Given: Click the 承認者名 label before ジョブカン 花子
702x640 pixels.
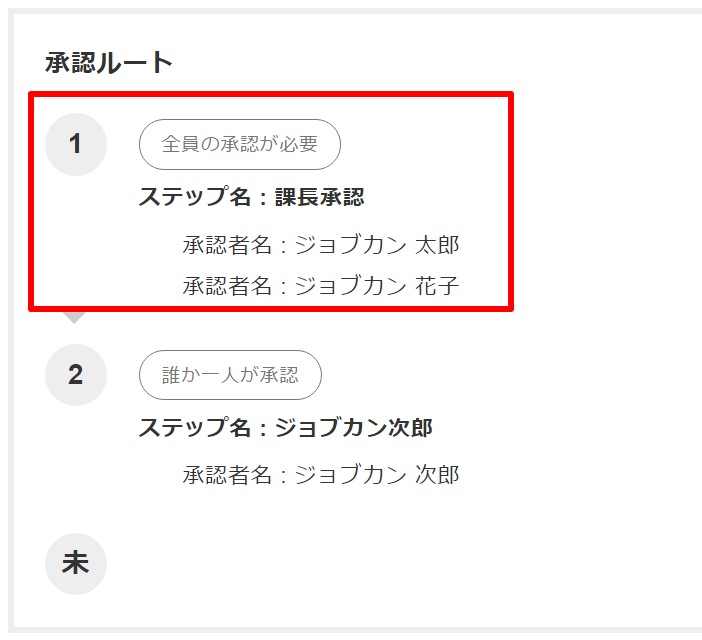Looking at the screenshot, I should pos(227,286).
